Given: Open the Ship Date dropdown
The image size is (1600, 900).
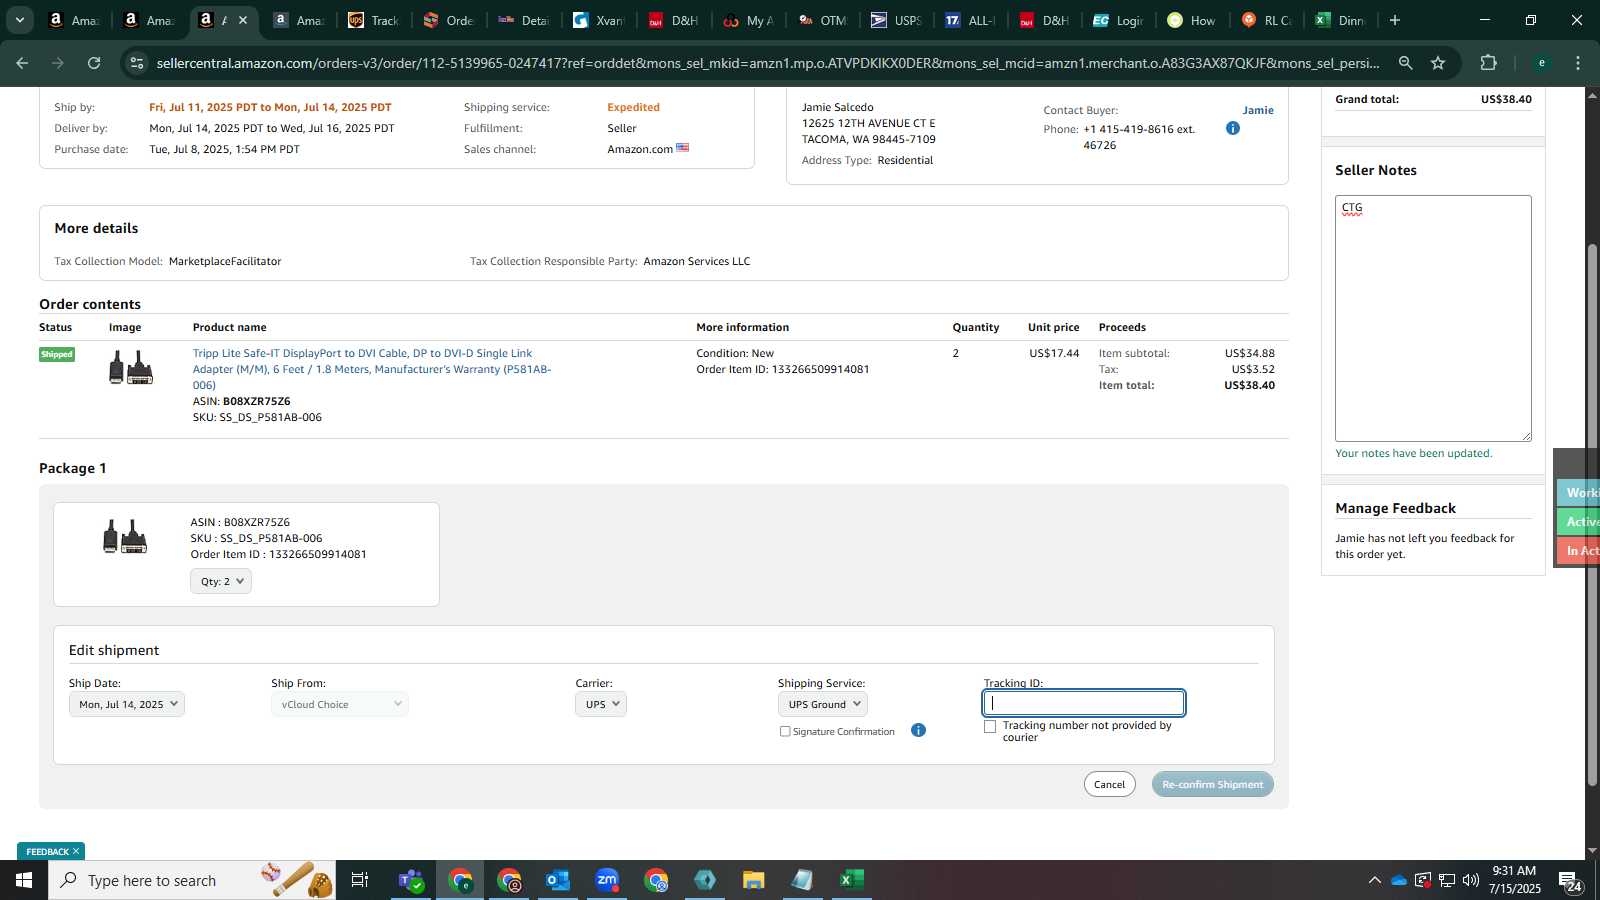Looking at the screenshot, I should (x=127, y=704).
